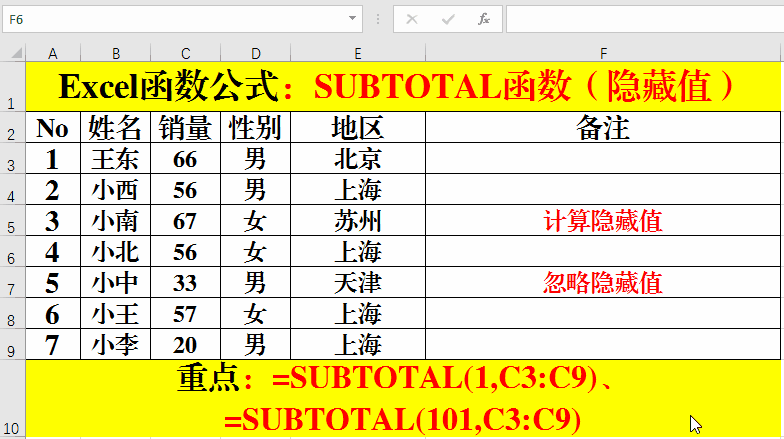Click region cell '苏州'
The image size is (784, 439).
point(358,220)
